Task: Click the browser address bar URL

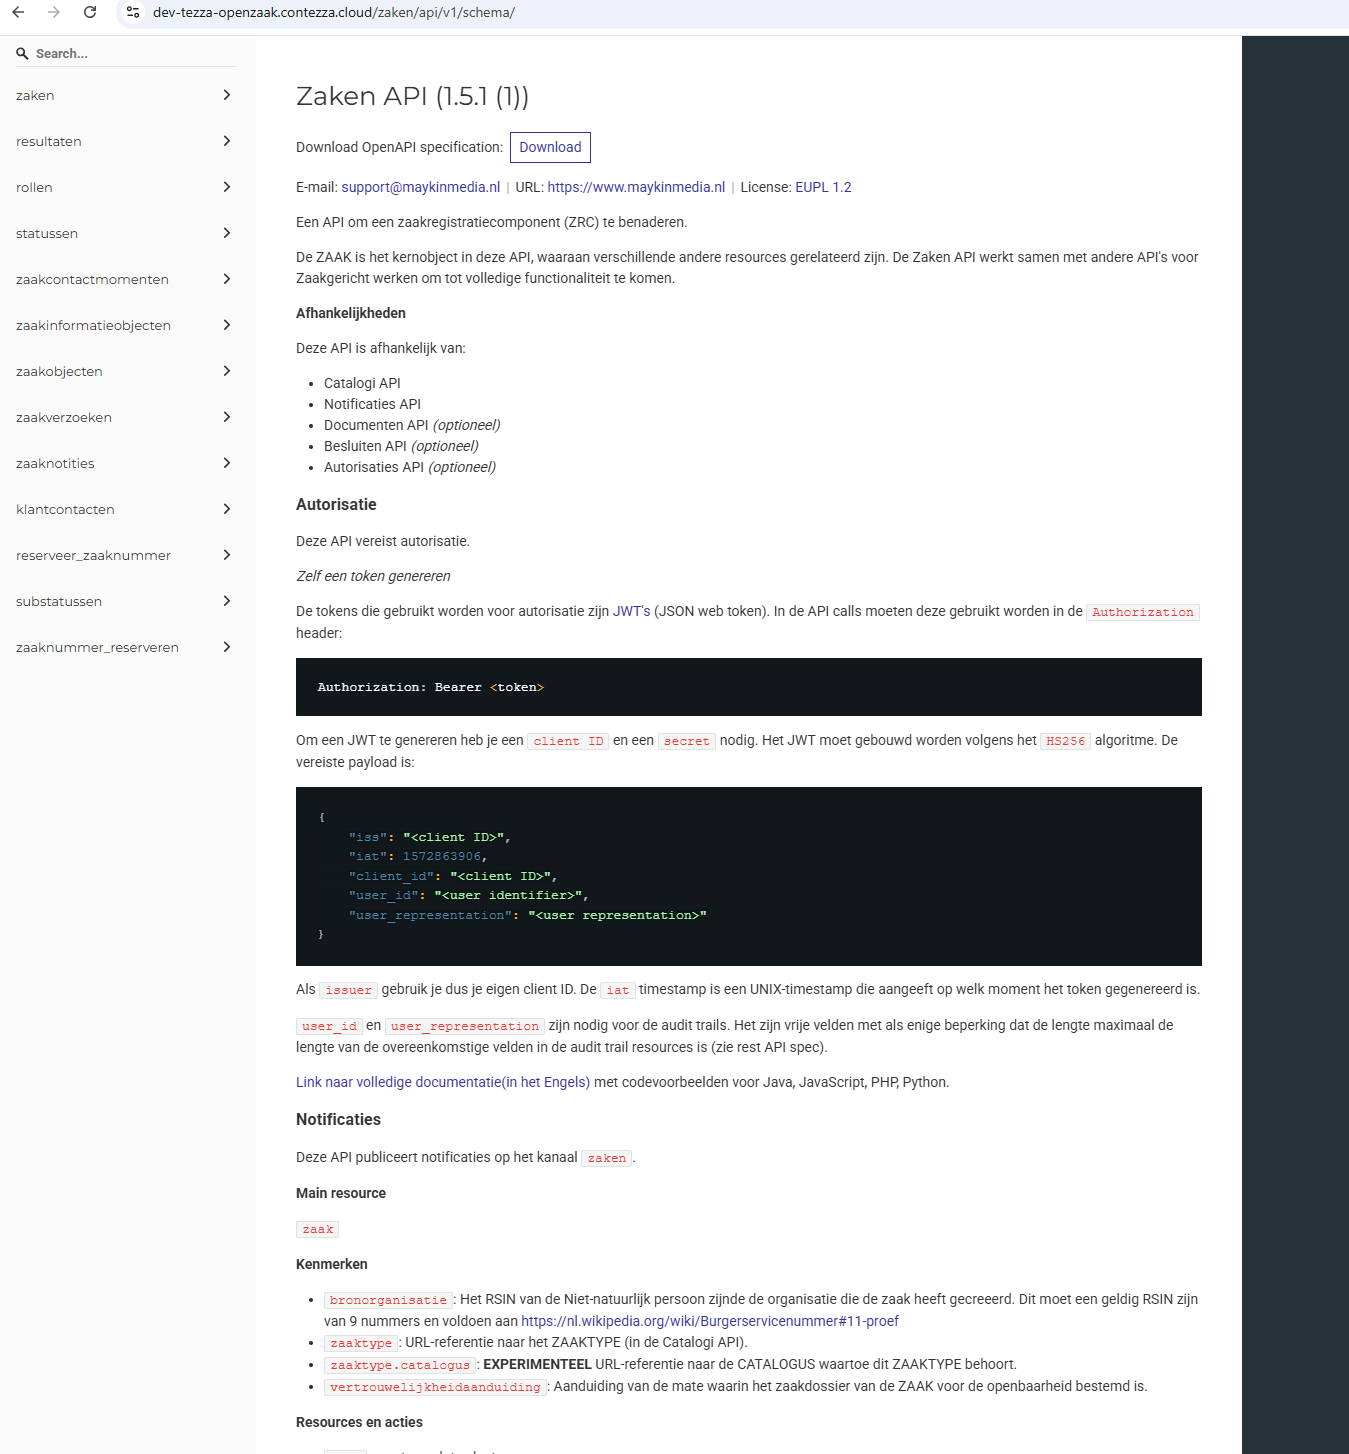Action: pyautogui.click(x=334, y=12)
